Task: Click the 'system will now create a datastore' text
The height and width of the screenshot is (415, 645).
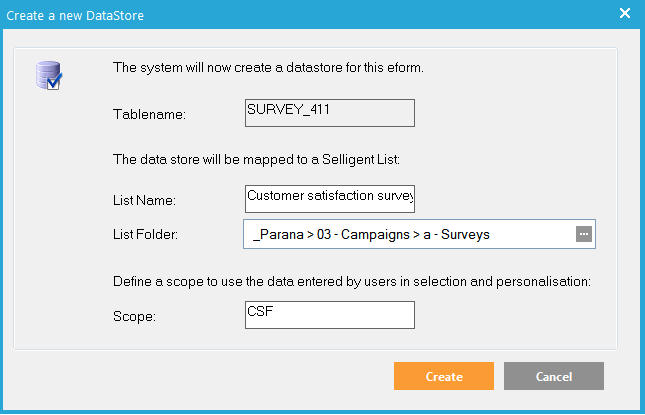Action: click(x=269, y=68)
